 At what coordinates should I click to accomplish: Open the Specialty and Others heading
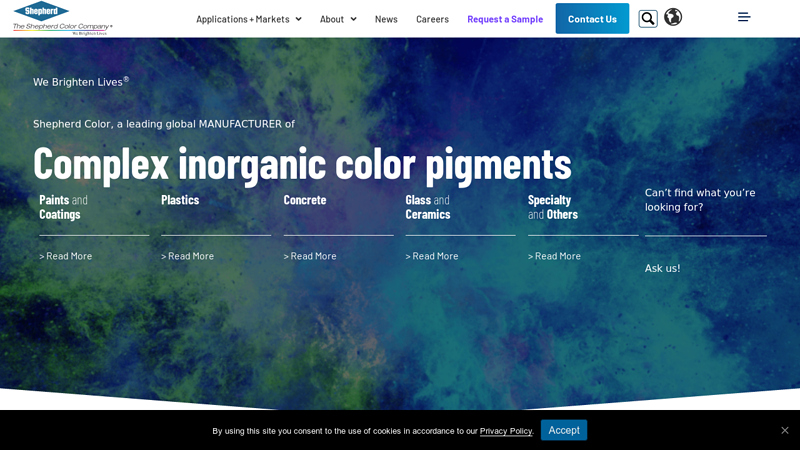[x=553, y=207]
